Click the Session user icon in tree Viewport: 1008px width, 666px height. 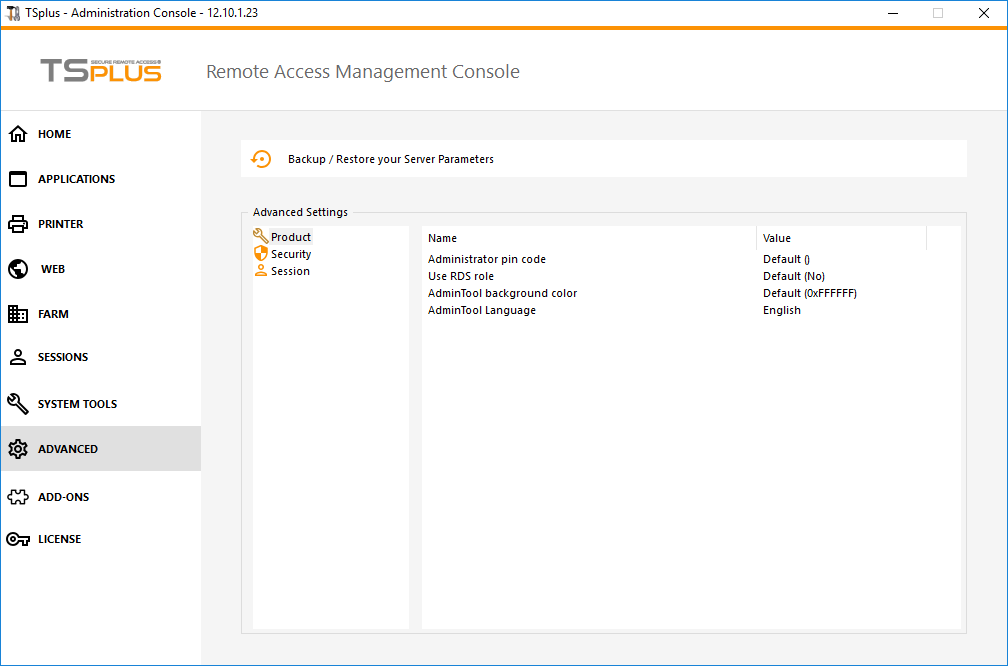pos(260,271)
